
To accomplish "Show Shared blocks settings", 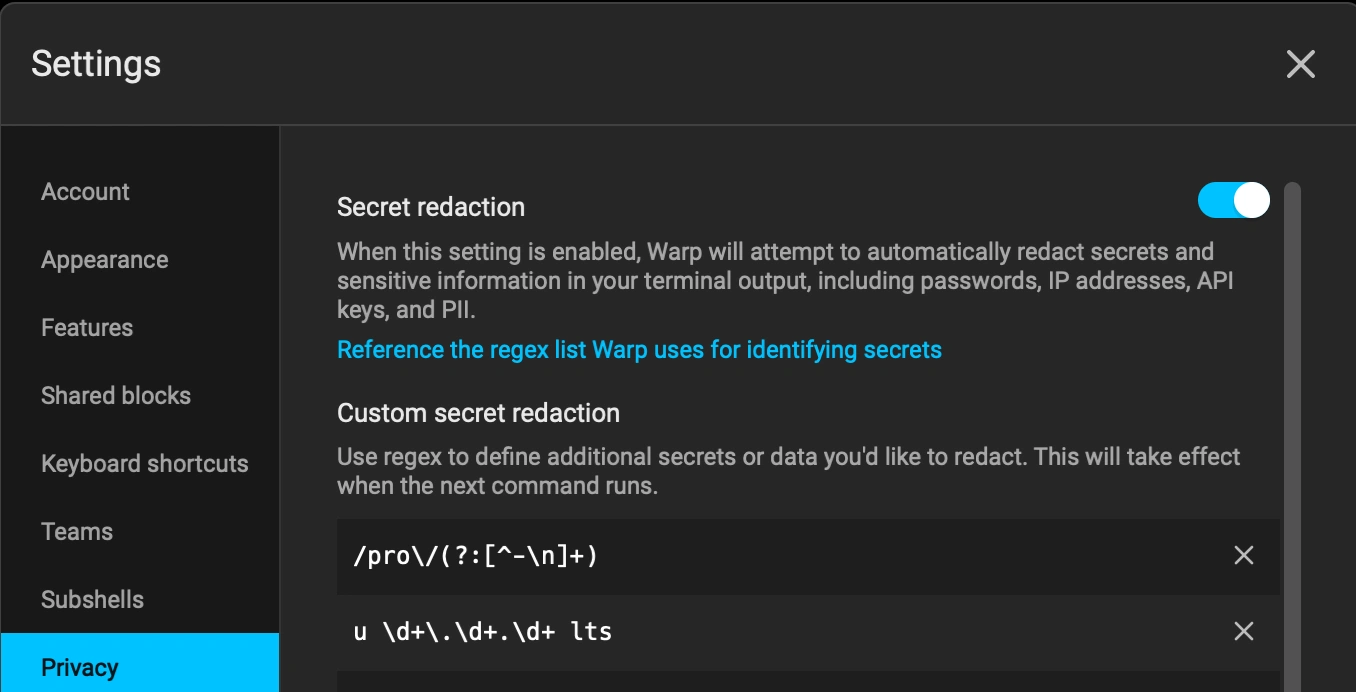I will click(x=116, y=396).
